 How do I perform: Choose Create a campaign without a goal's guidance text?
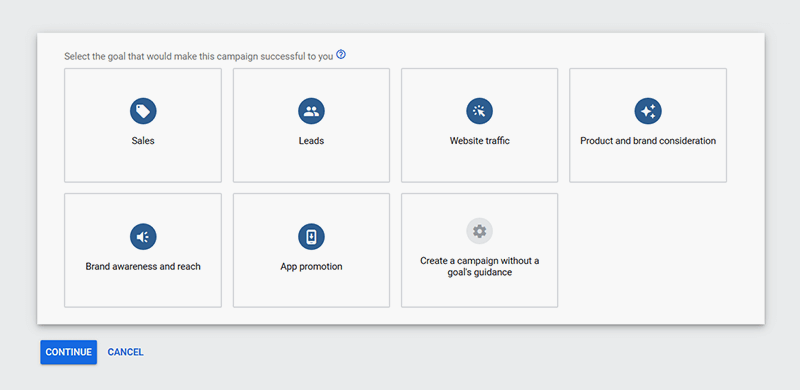[480, 266]
